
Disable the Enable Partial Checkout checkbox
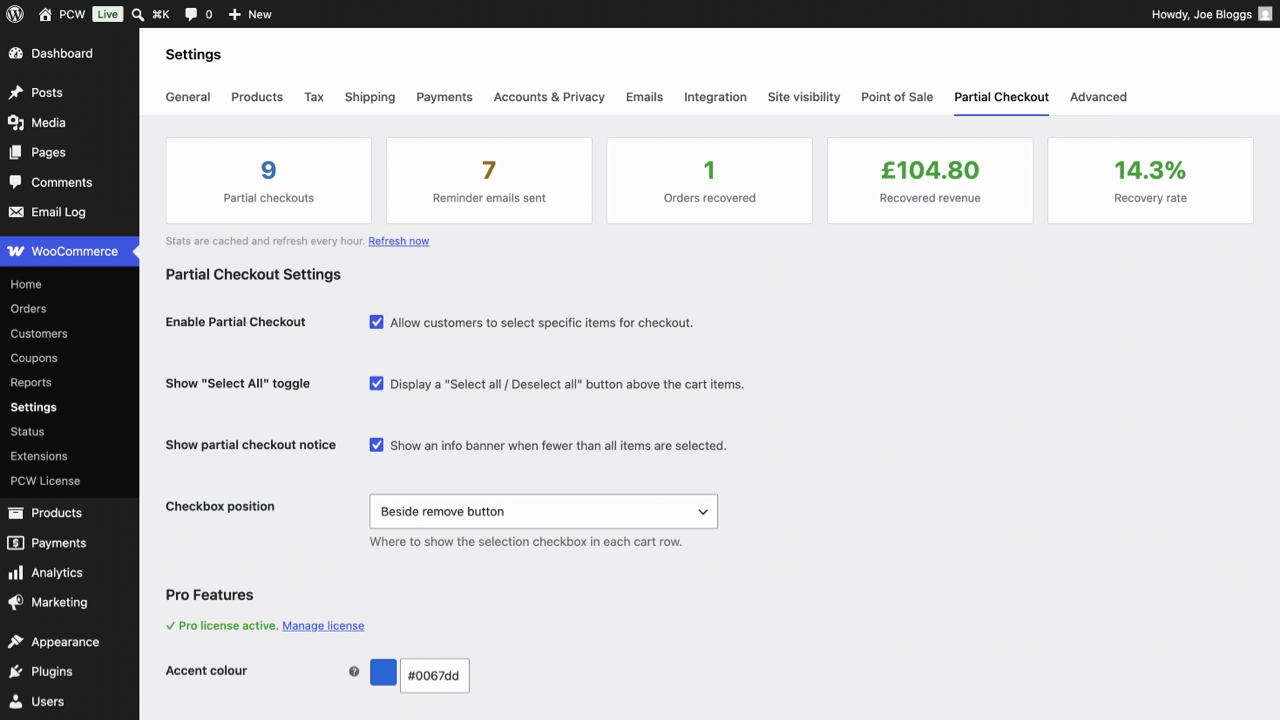click(x=376, y=322)
